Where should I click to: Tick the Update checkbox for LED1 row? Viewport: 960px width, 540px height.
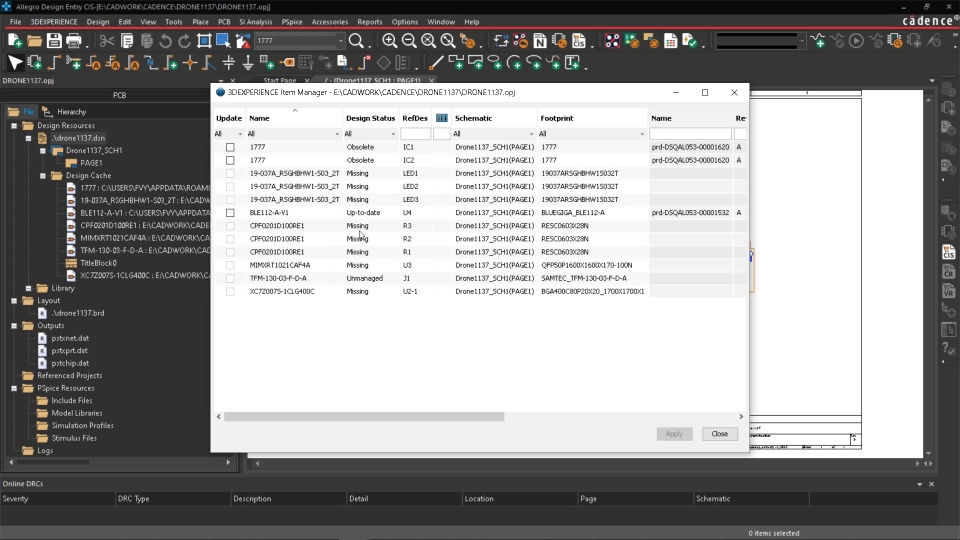(x=230, y=174)
